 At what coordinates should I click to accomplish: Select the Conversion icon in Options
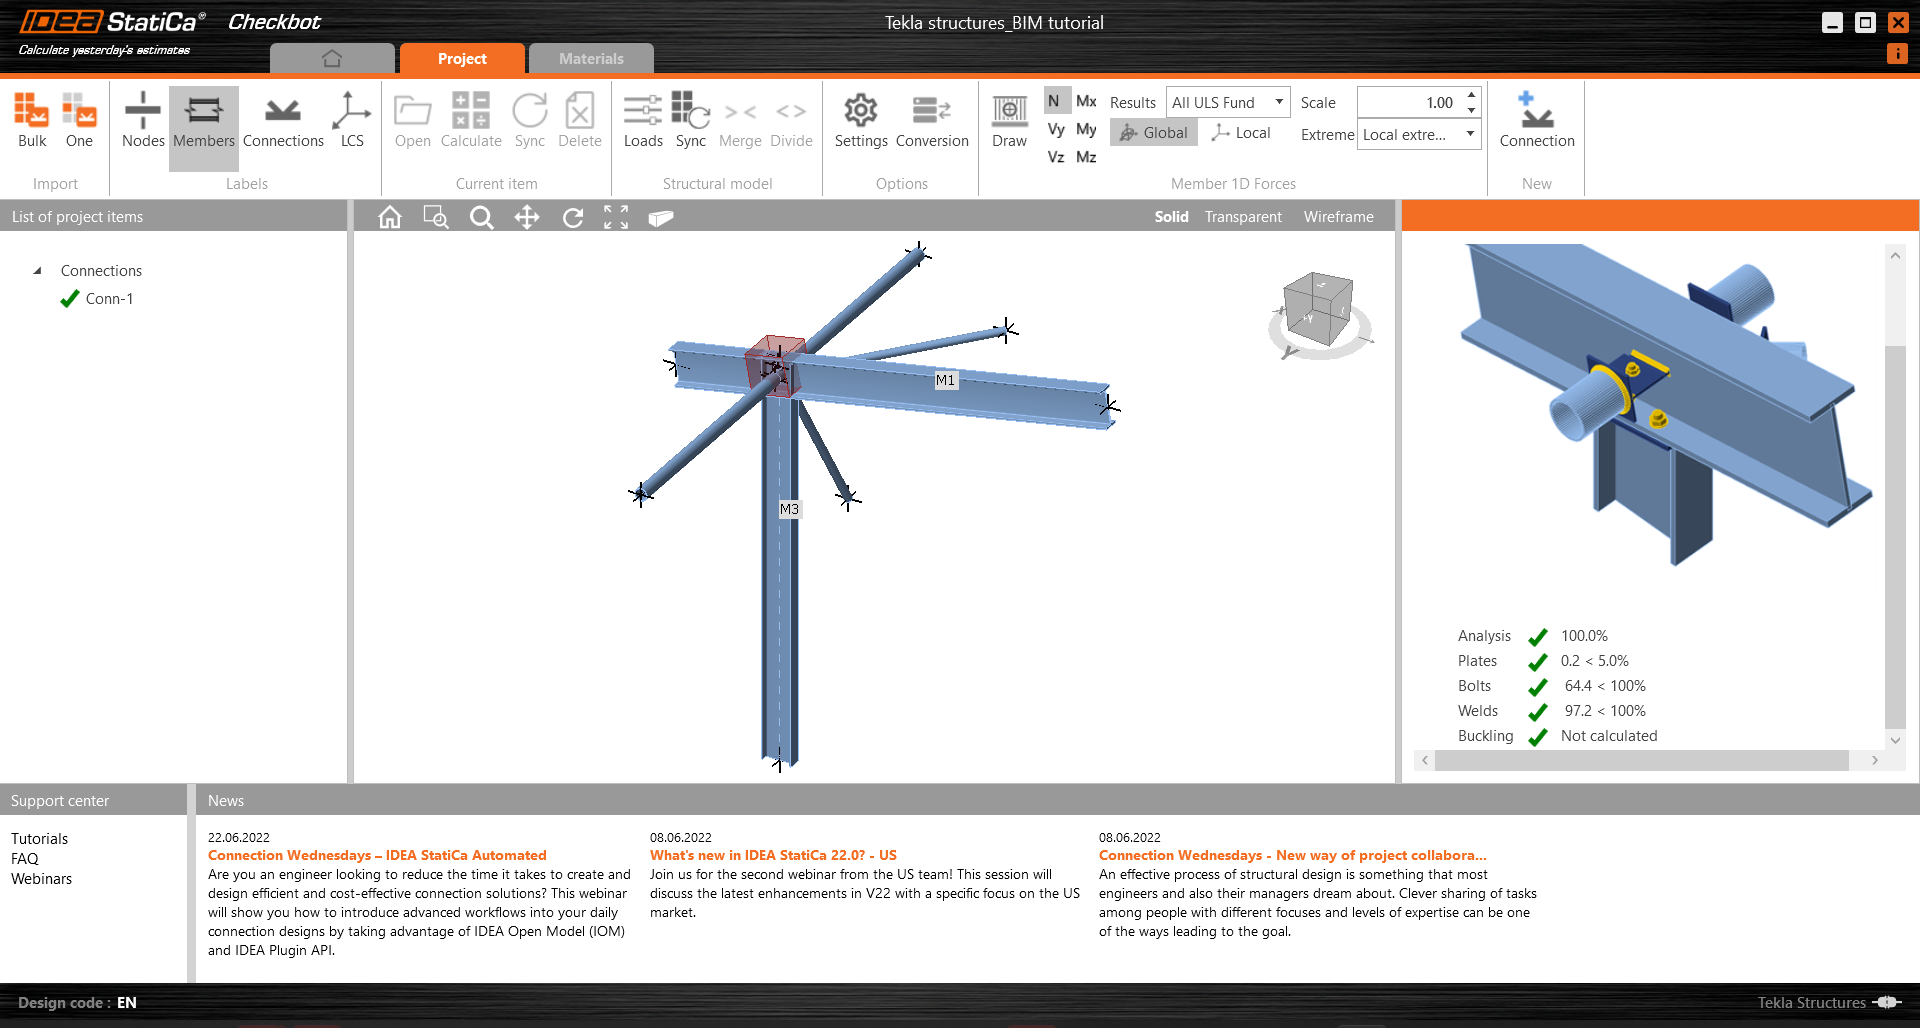point(931,120)
